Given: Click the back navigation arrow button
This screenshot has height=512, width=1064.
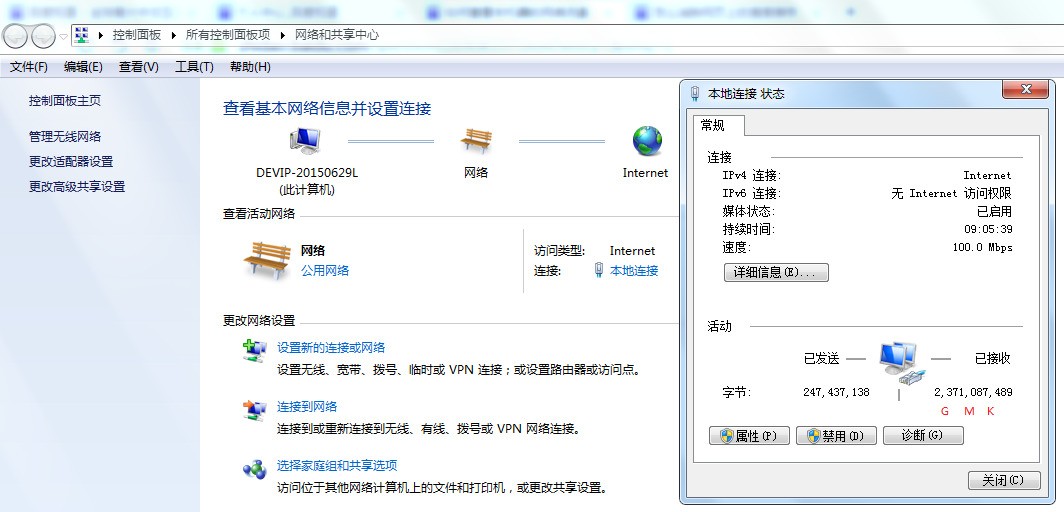Looking at the screenshot, I should 15,36.
